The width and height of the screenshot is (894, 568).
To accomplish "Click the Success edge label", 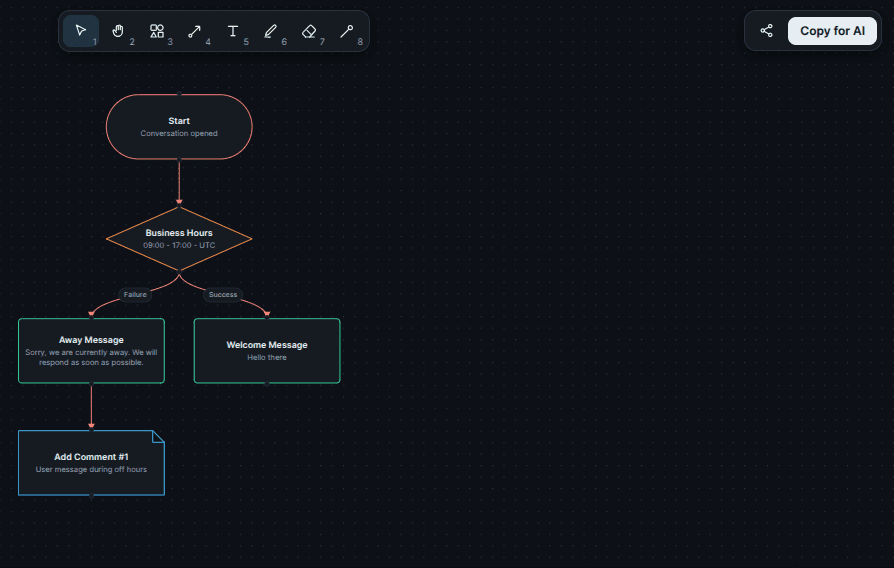I will point(223,294).
